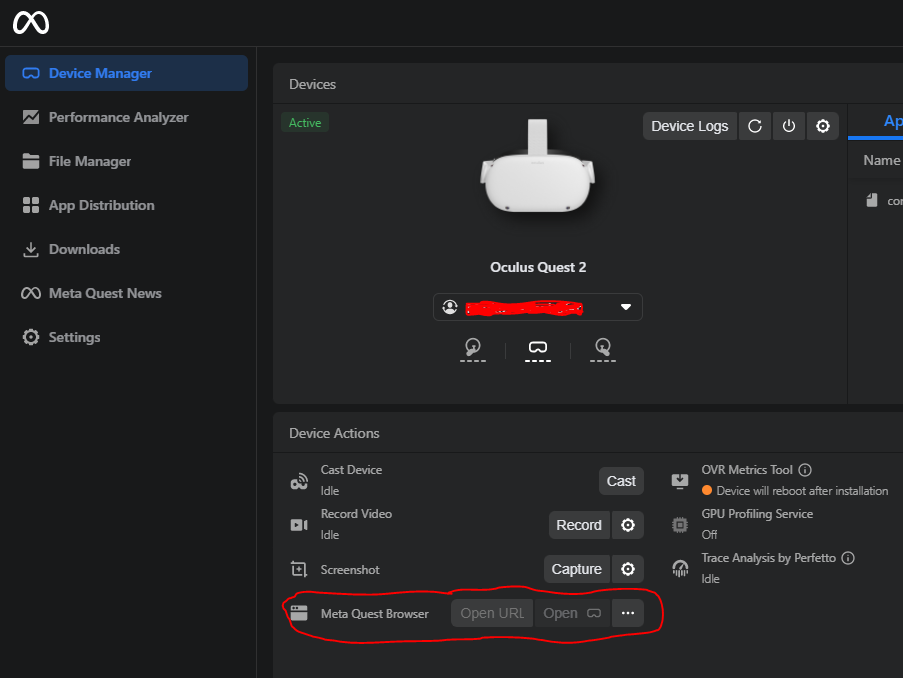903x678 pixels.
Task: Open Meta Quest Browser more options
Action: point(628,613)
